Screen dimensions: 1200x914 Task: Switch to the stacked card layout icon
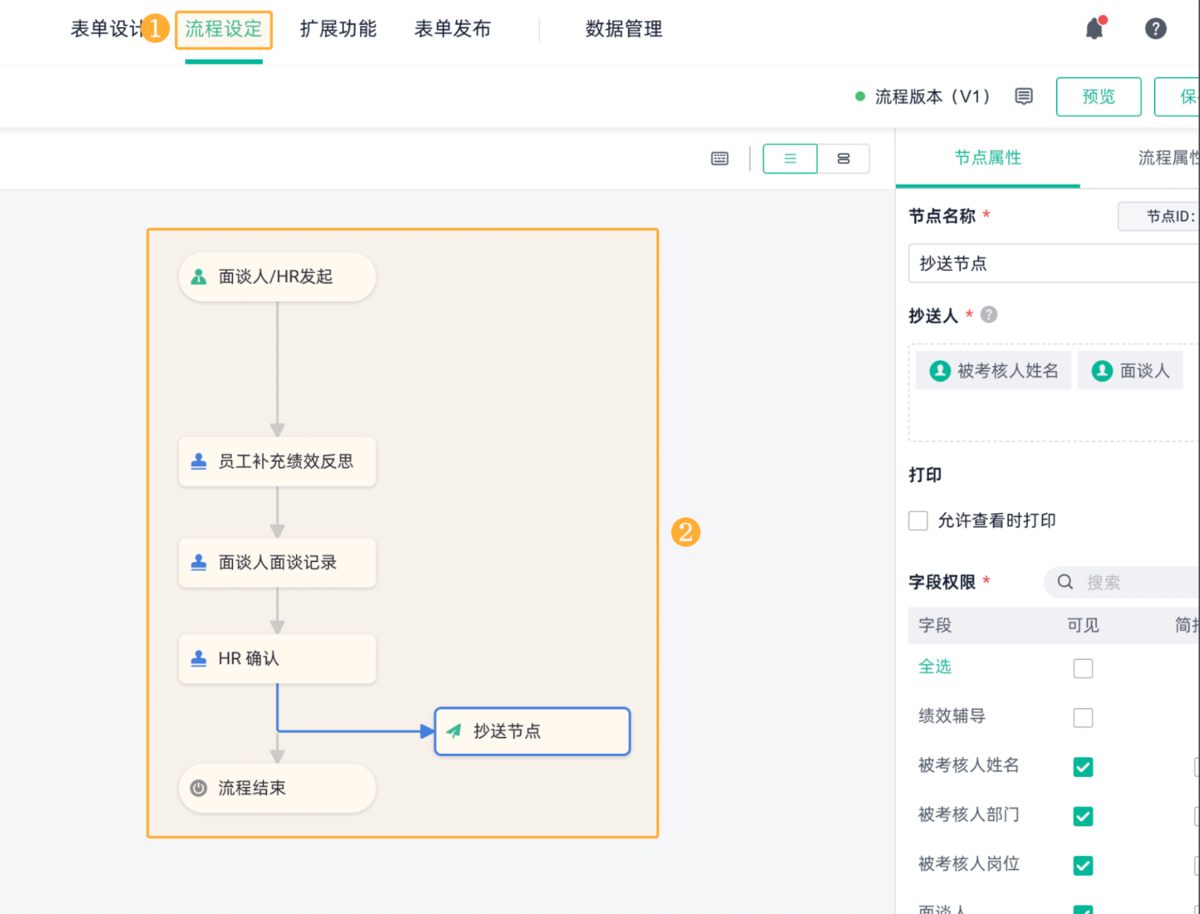pyautogui.click(x=843, y=158)
